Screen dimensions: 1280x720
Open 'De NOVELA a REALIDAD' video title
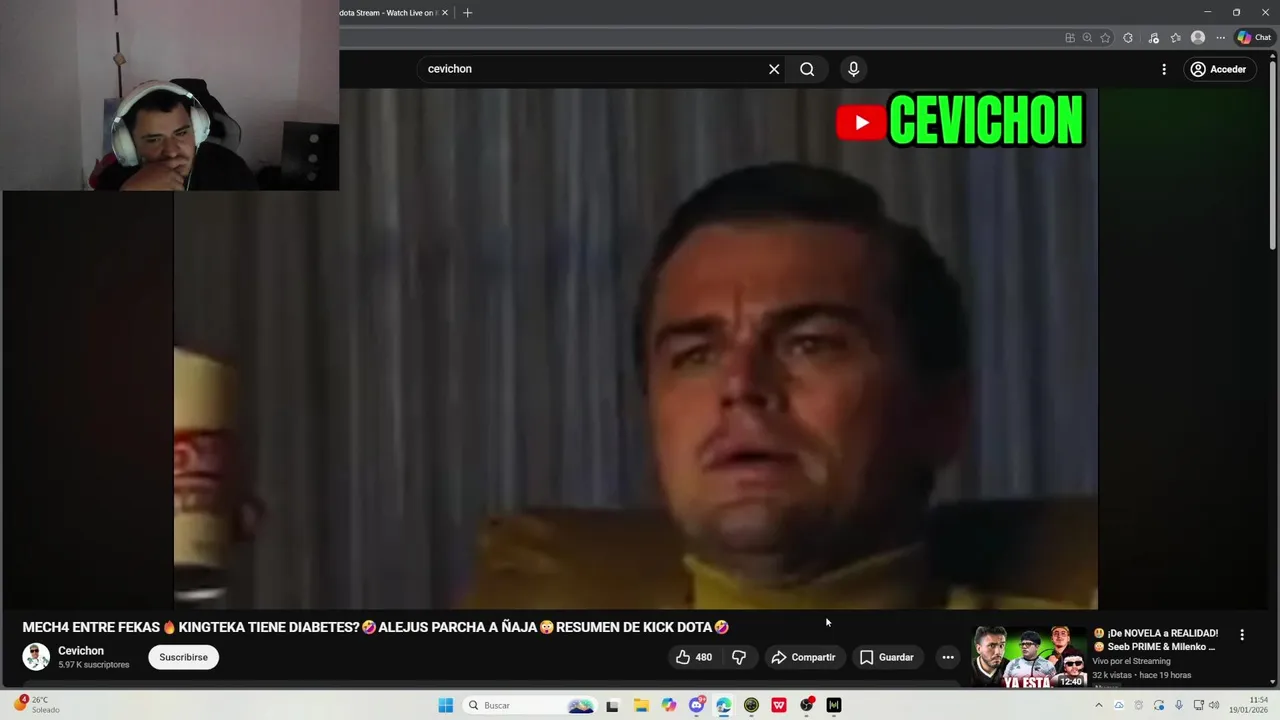point(1156,640)
